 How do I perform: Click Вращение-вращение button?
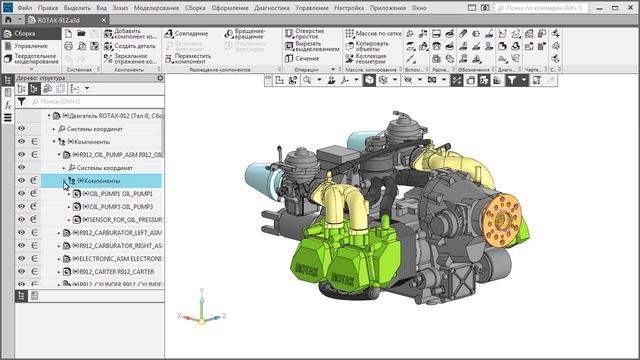[245, 33]
